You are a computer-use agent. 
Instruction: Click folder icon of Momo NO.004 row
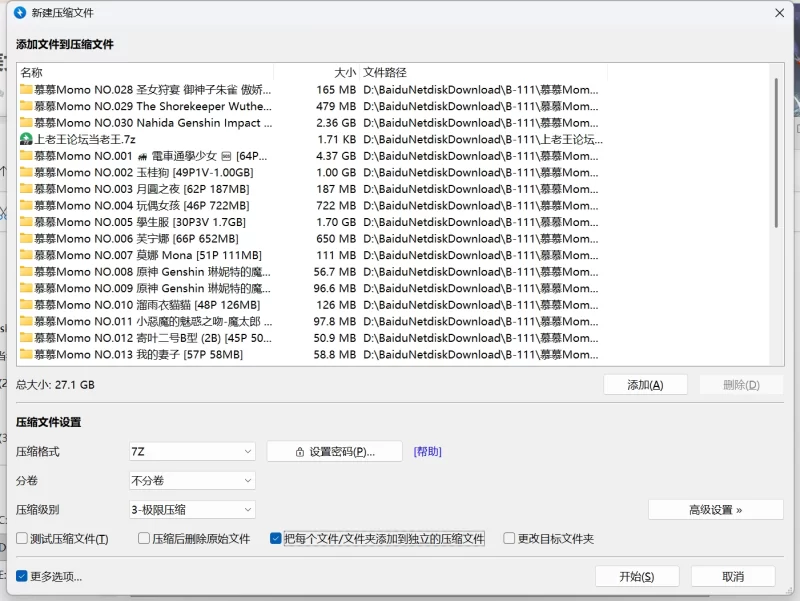tap(26, 205)
